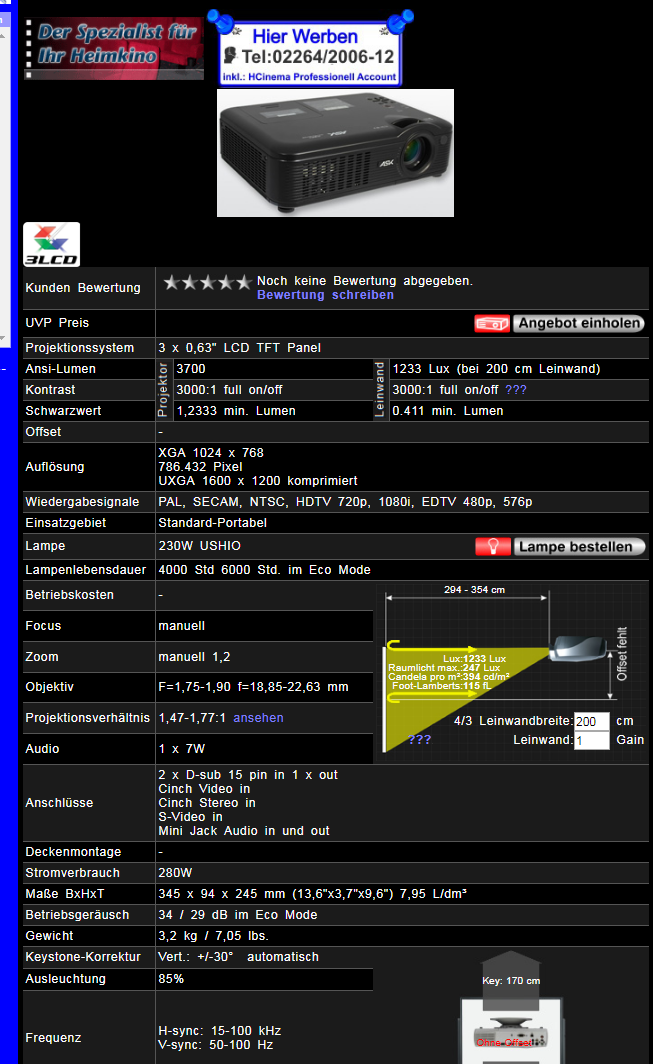
Task: Click the Leinwand Gain input field
Action: tap(591, 740)
